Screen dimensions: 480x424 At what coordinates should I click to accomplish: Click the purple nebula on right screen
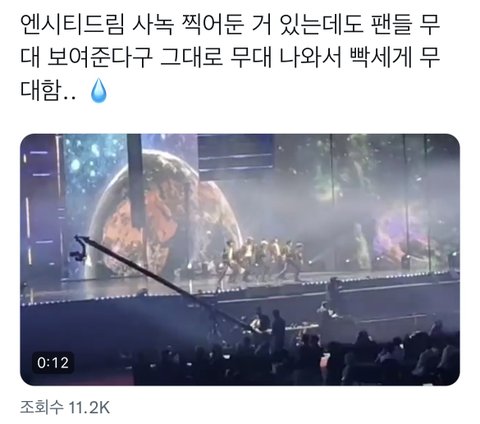tap(398, 232)
